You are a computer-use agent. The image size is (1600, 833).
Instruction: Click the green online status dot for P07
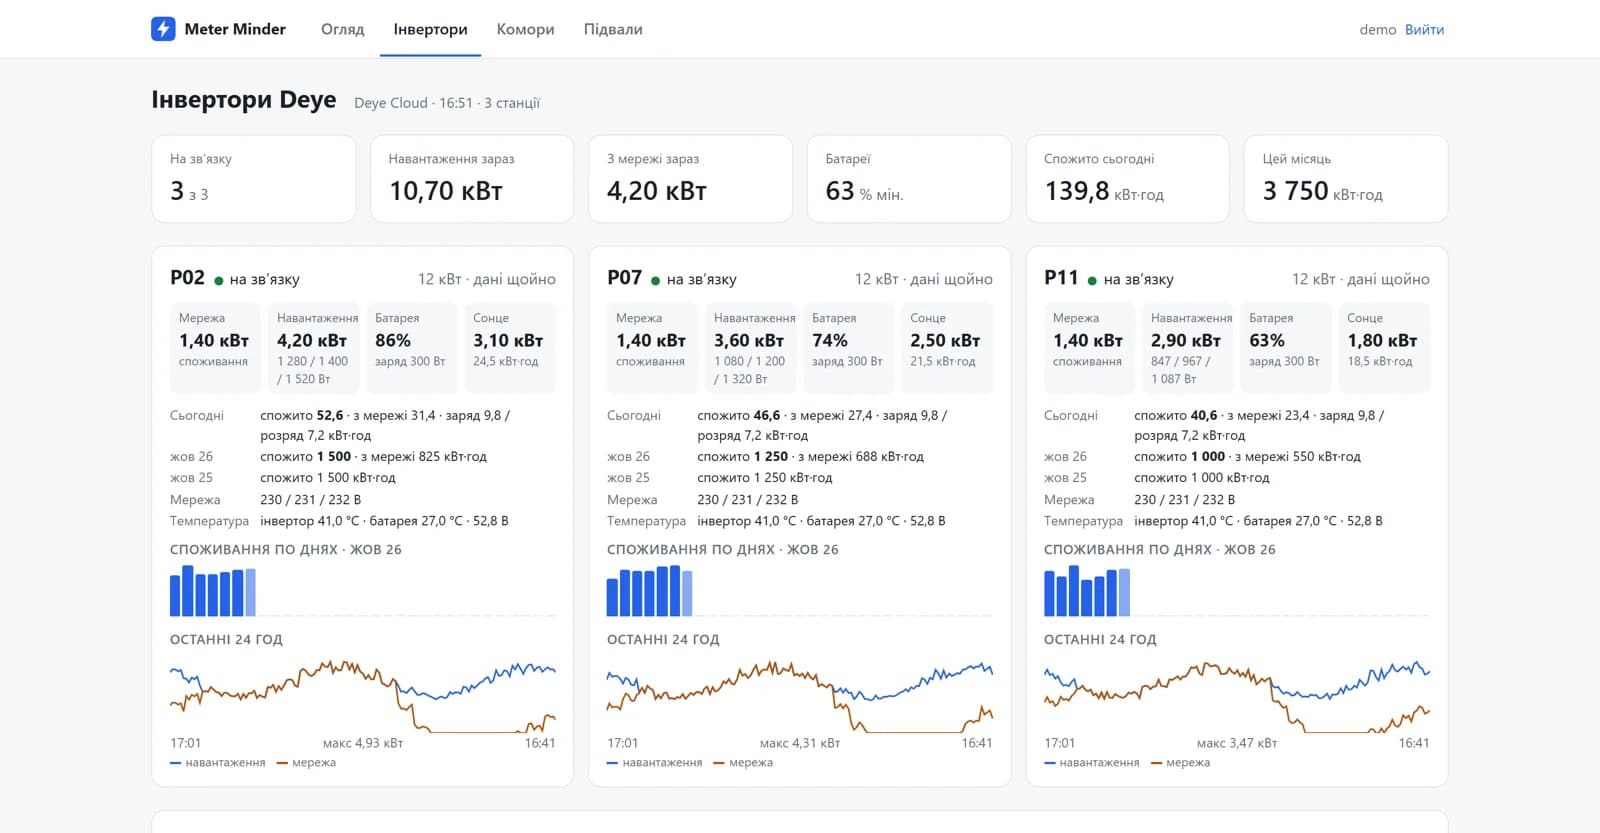point(655,281)
